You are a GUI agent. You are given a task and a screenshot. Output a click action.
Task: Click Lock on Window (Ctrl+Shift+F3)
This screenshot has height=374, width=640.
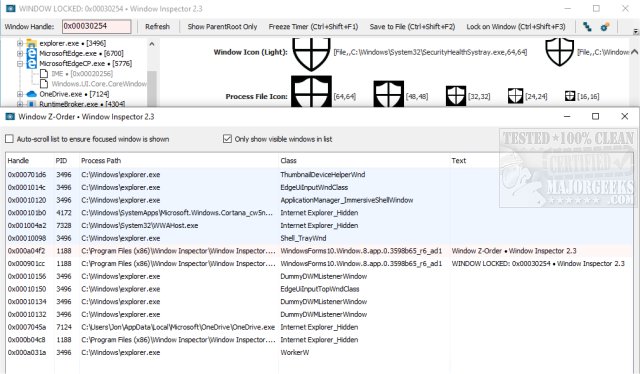516,27
